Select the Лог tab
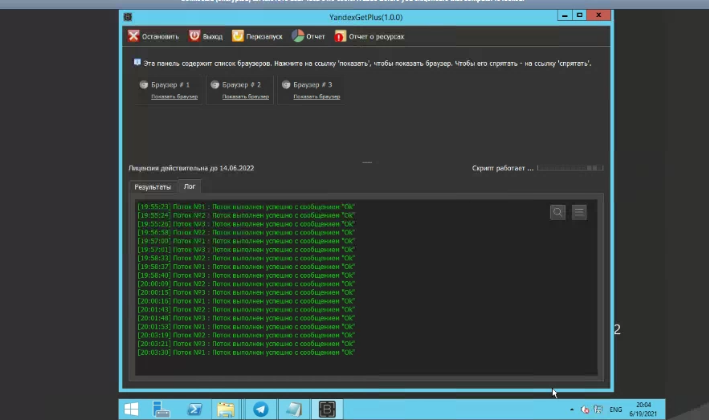Image resolution: width=709 pixels, height=420 pixels. pyautogui.click(x=189, y=186)
